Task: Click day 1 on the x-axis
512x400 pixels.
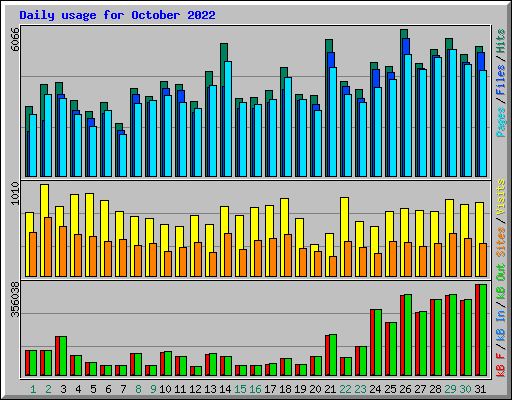Action: coord(33,389)
